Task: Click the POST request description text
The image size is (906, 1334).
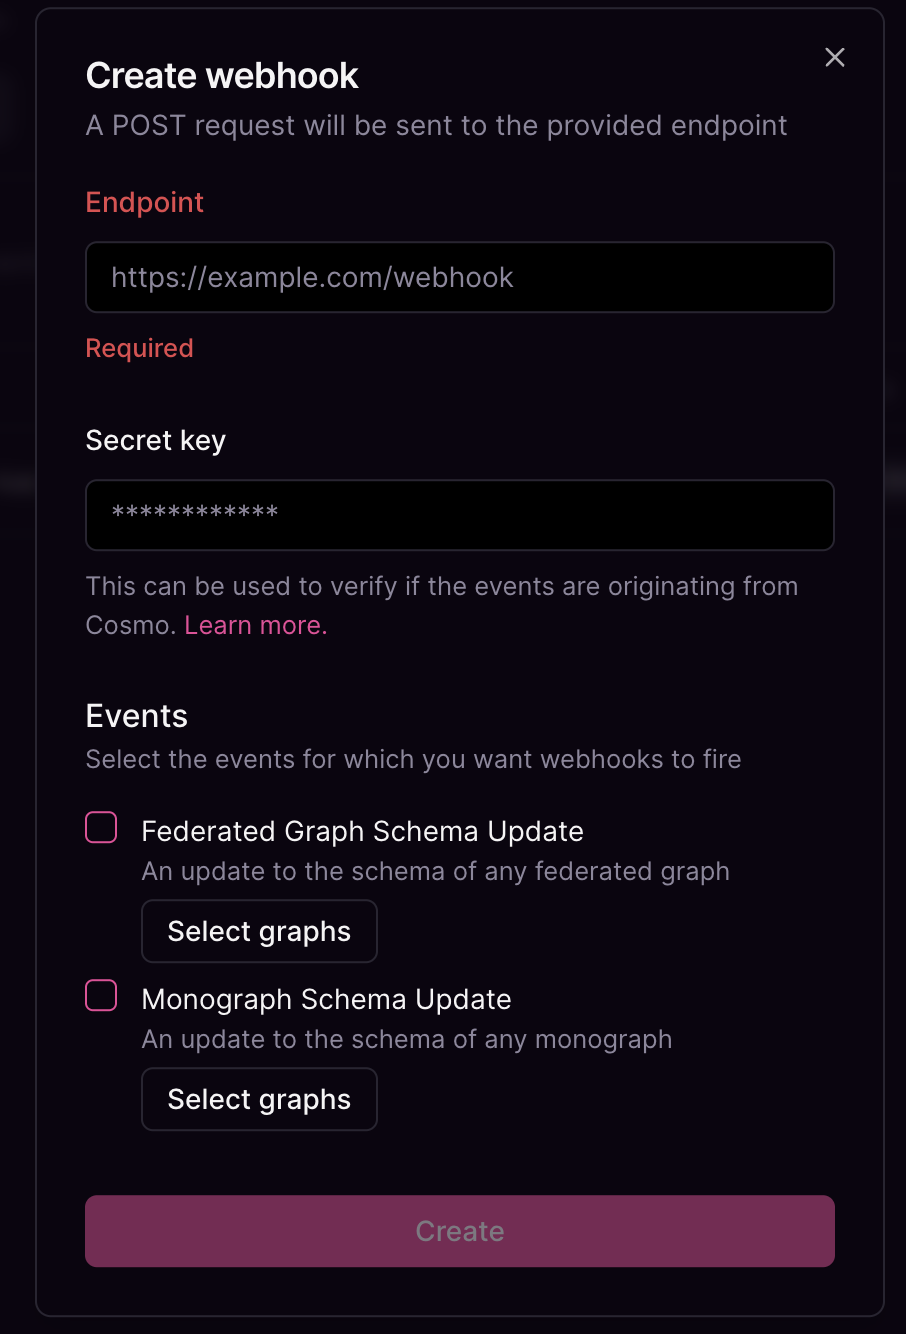Action: click(436, 125)
